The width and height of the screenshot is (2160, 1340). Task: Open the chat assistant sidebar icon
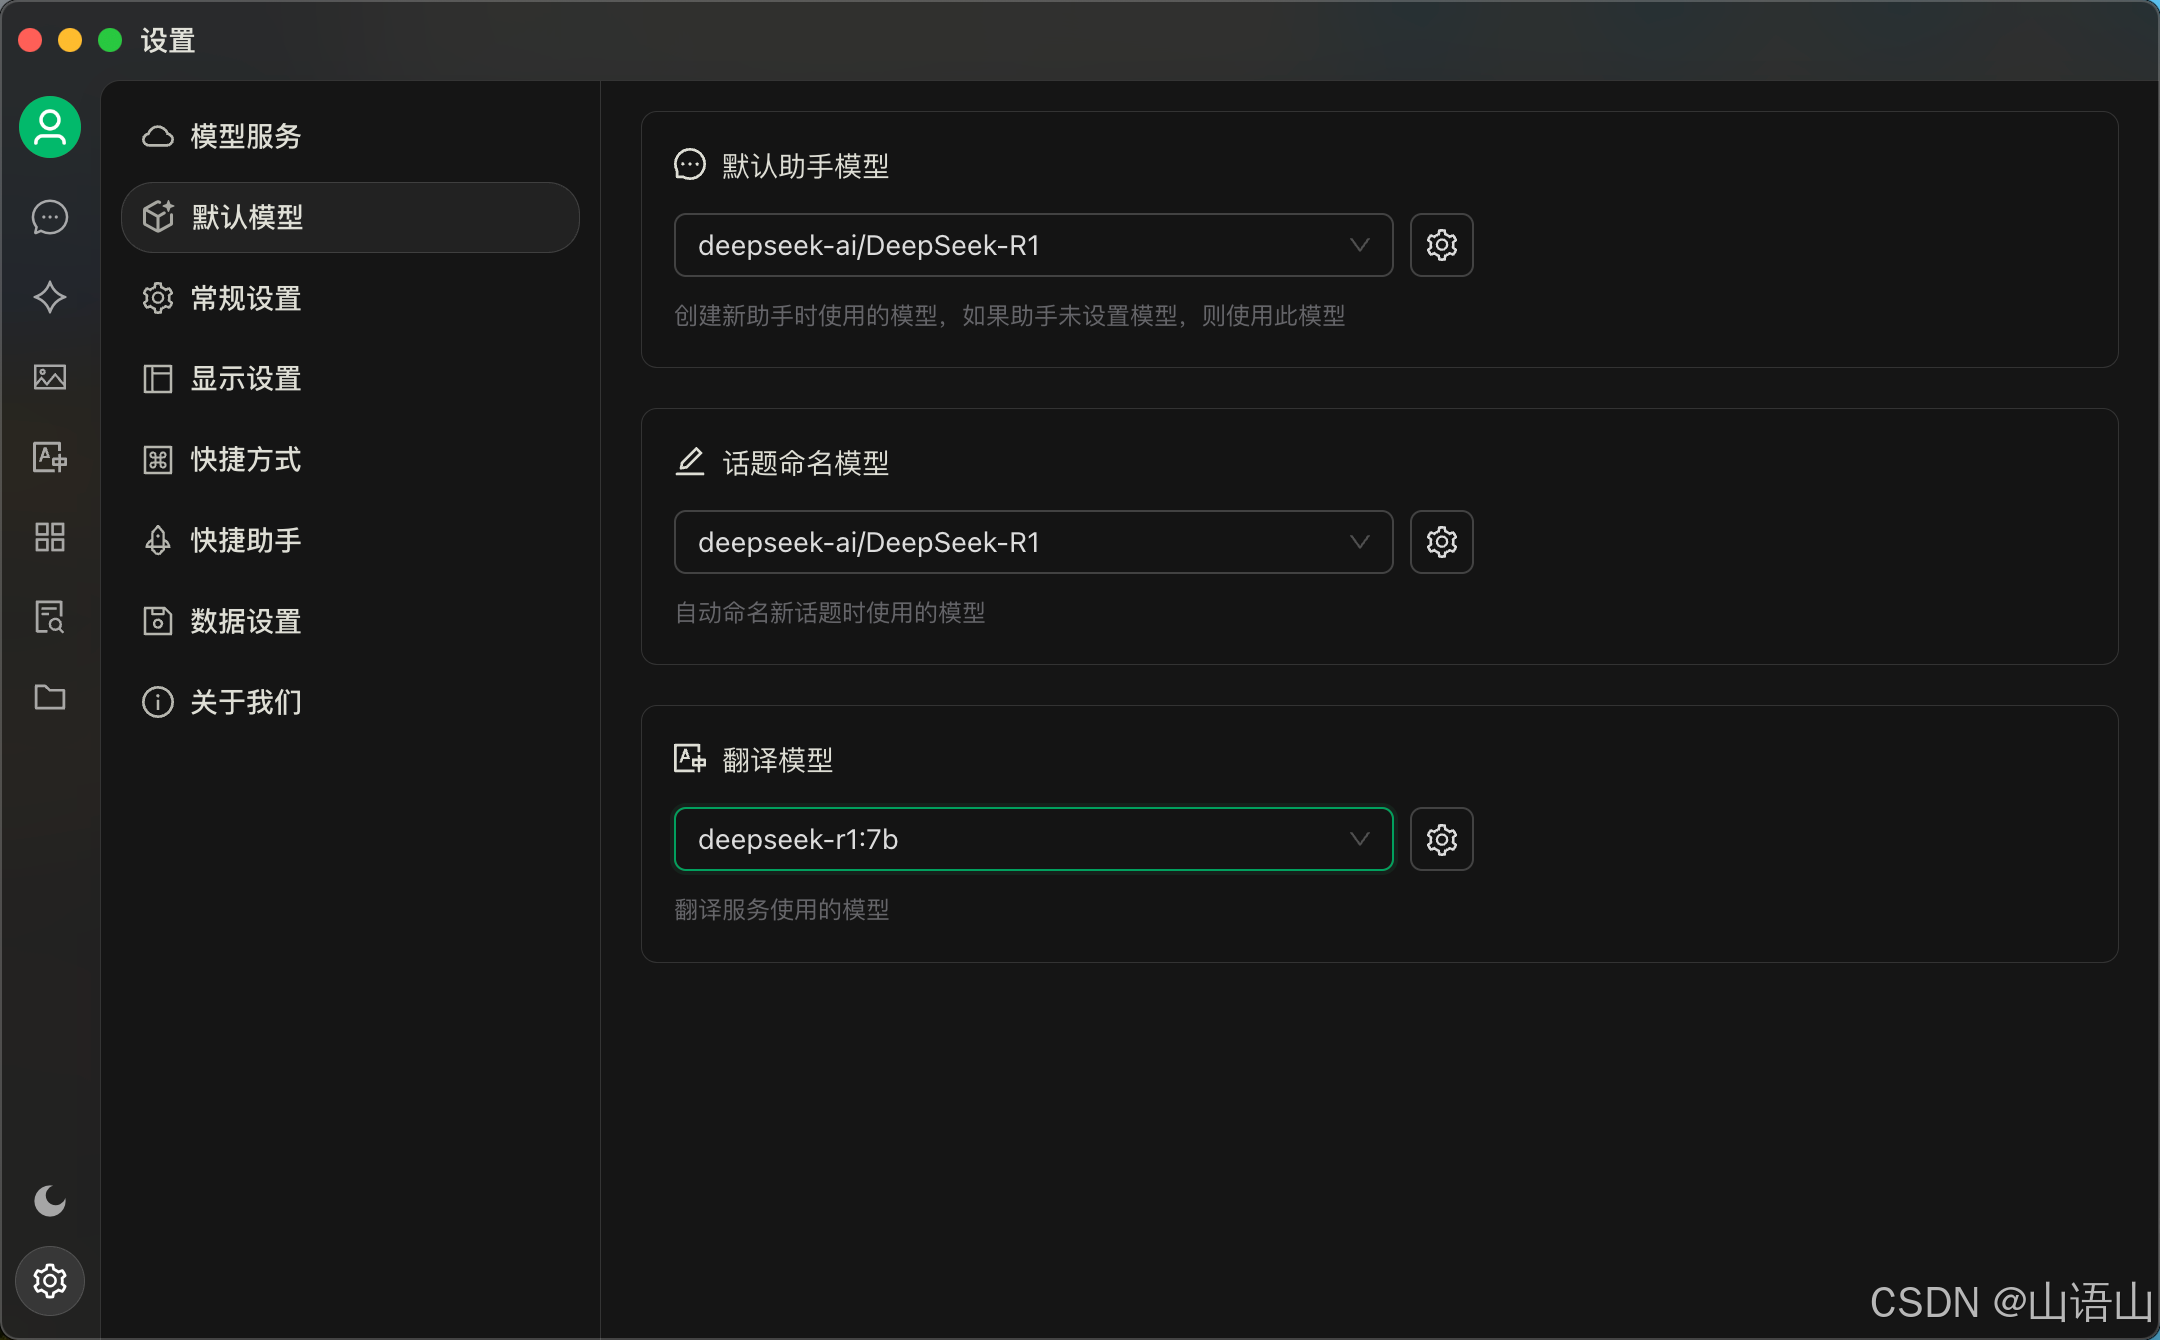pos(50,217)
